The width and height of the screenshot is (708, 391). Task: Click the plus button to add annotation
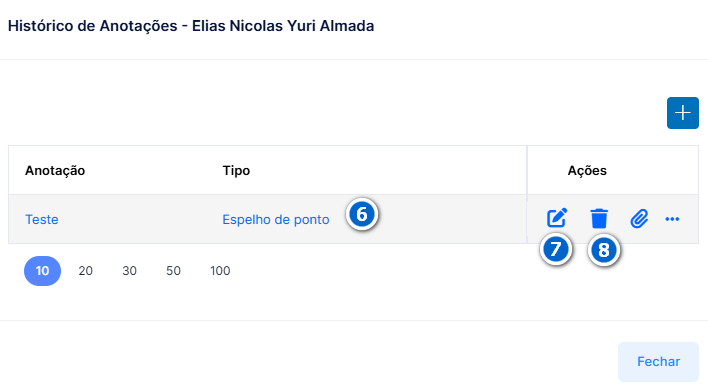(x=683, y=113)
